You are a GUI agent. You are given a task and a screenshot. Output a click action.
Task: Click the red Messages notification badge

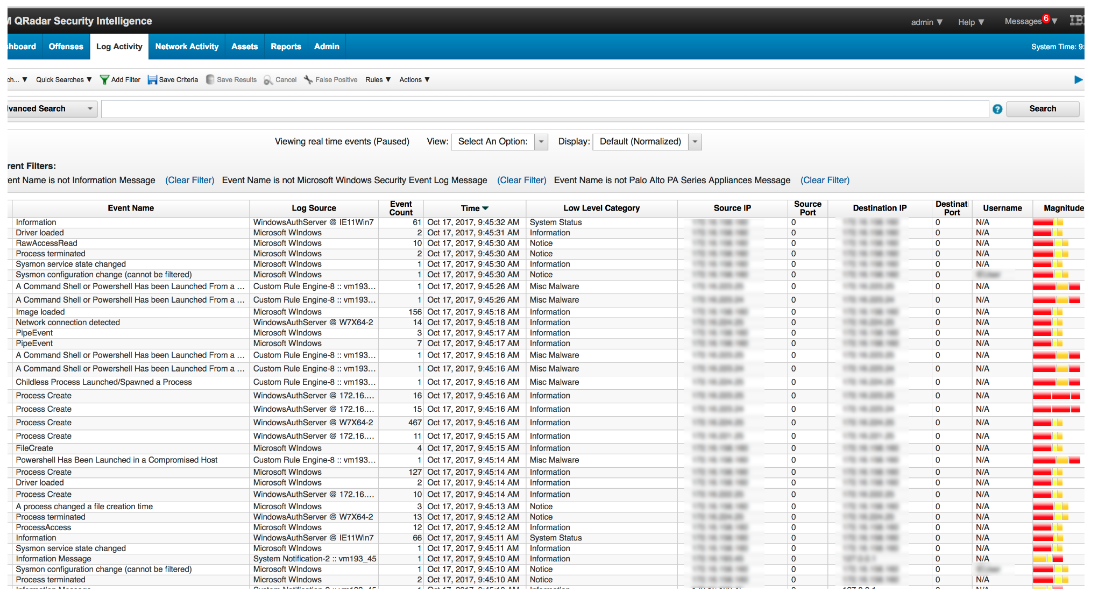(1046, 18)
